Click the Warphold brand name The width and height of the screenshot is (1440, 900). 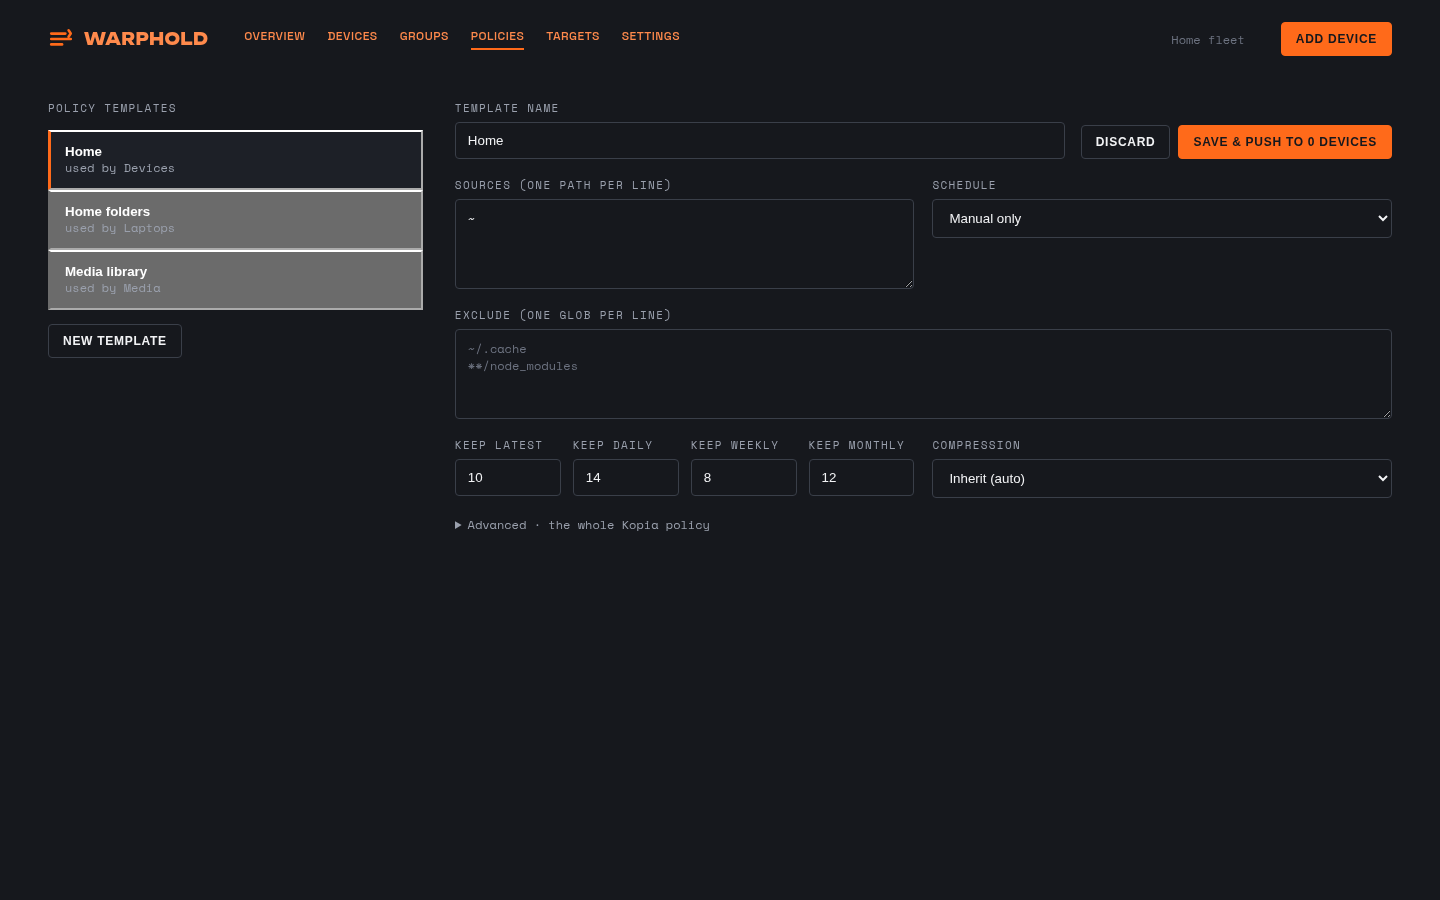pos(146,38)
